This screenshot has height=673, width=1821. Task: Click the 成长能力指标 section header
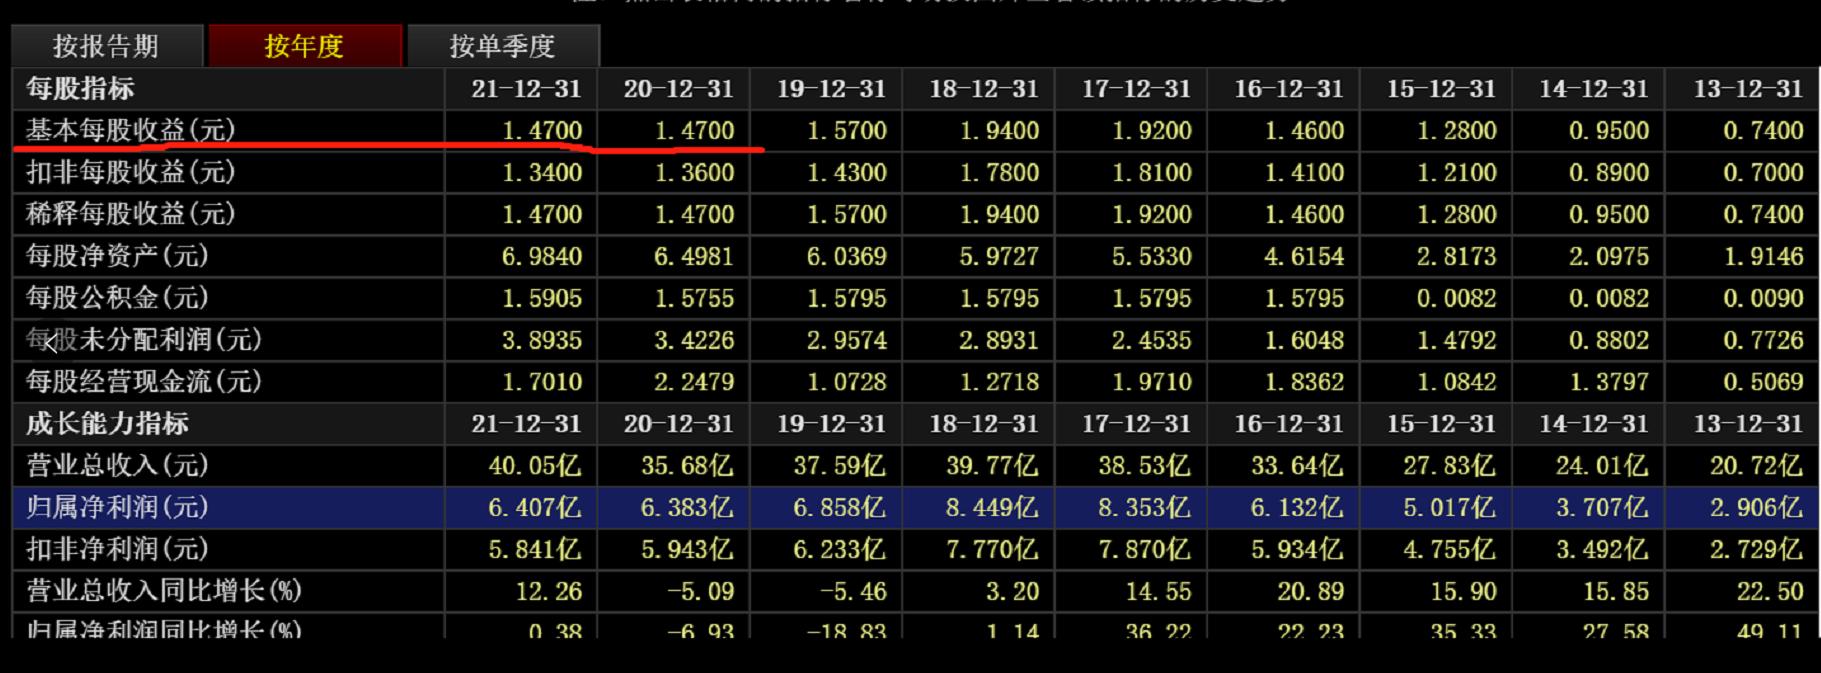(107, 424)
